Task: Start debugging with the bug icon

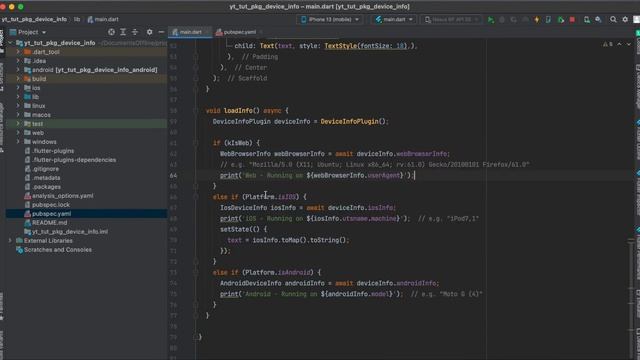Action: pos(502,20)
